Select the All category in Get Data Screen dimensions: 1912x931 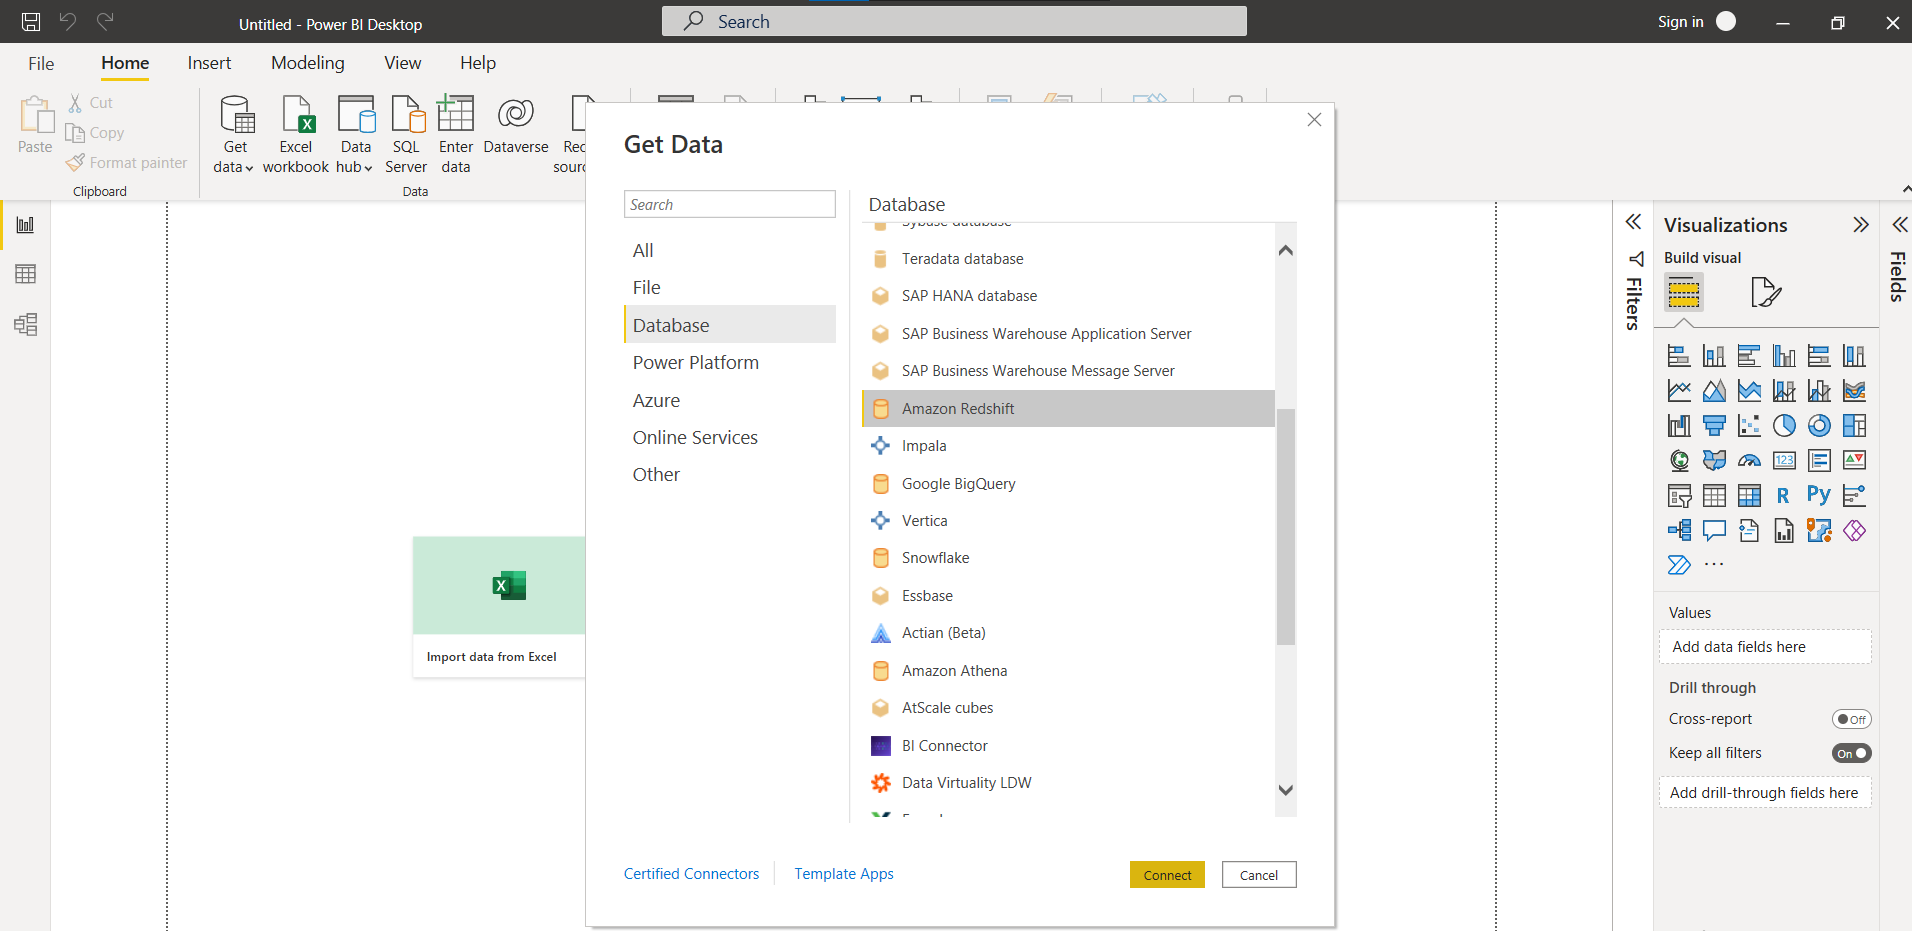tap(730, 250)
